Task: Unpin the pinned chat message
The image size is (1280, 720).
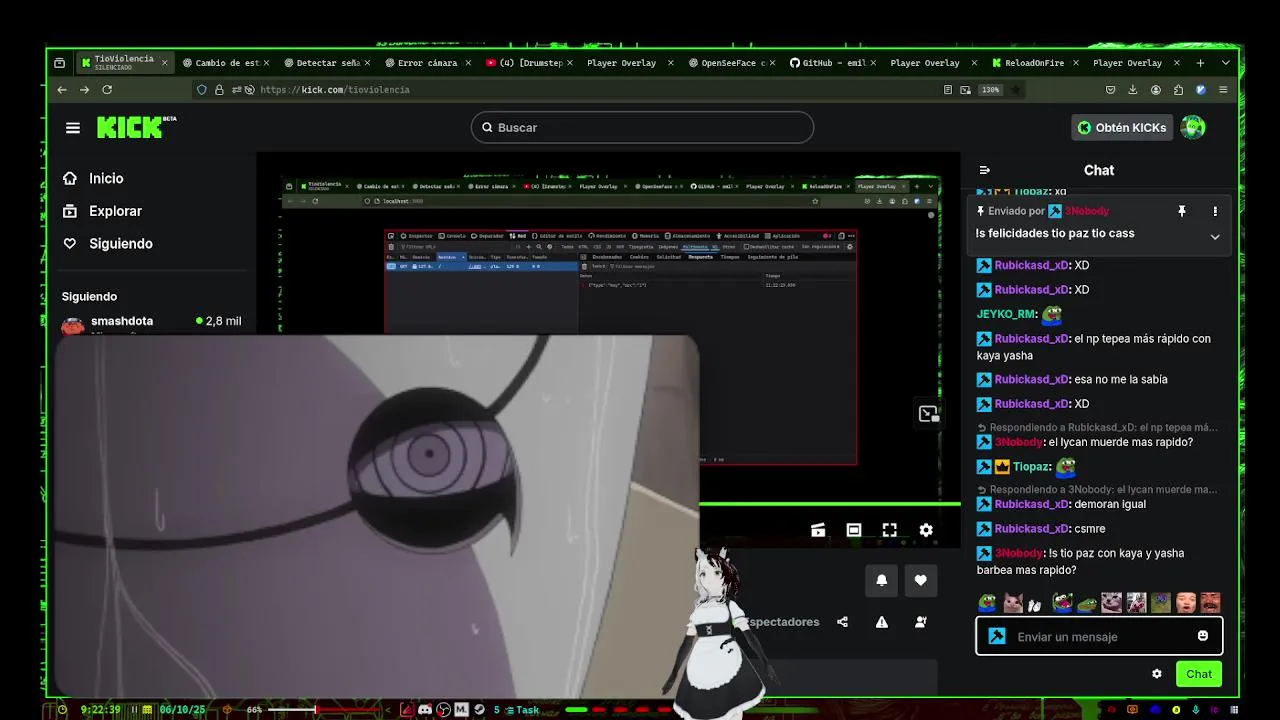Action: point(1181,211)
